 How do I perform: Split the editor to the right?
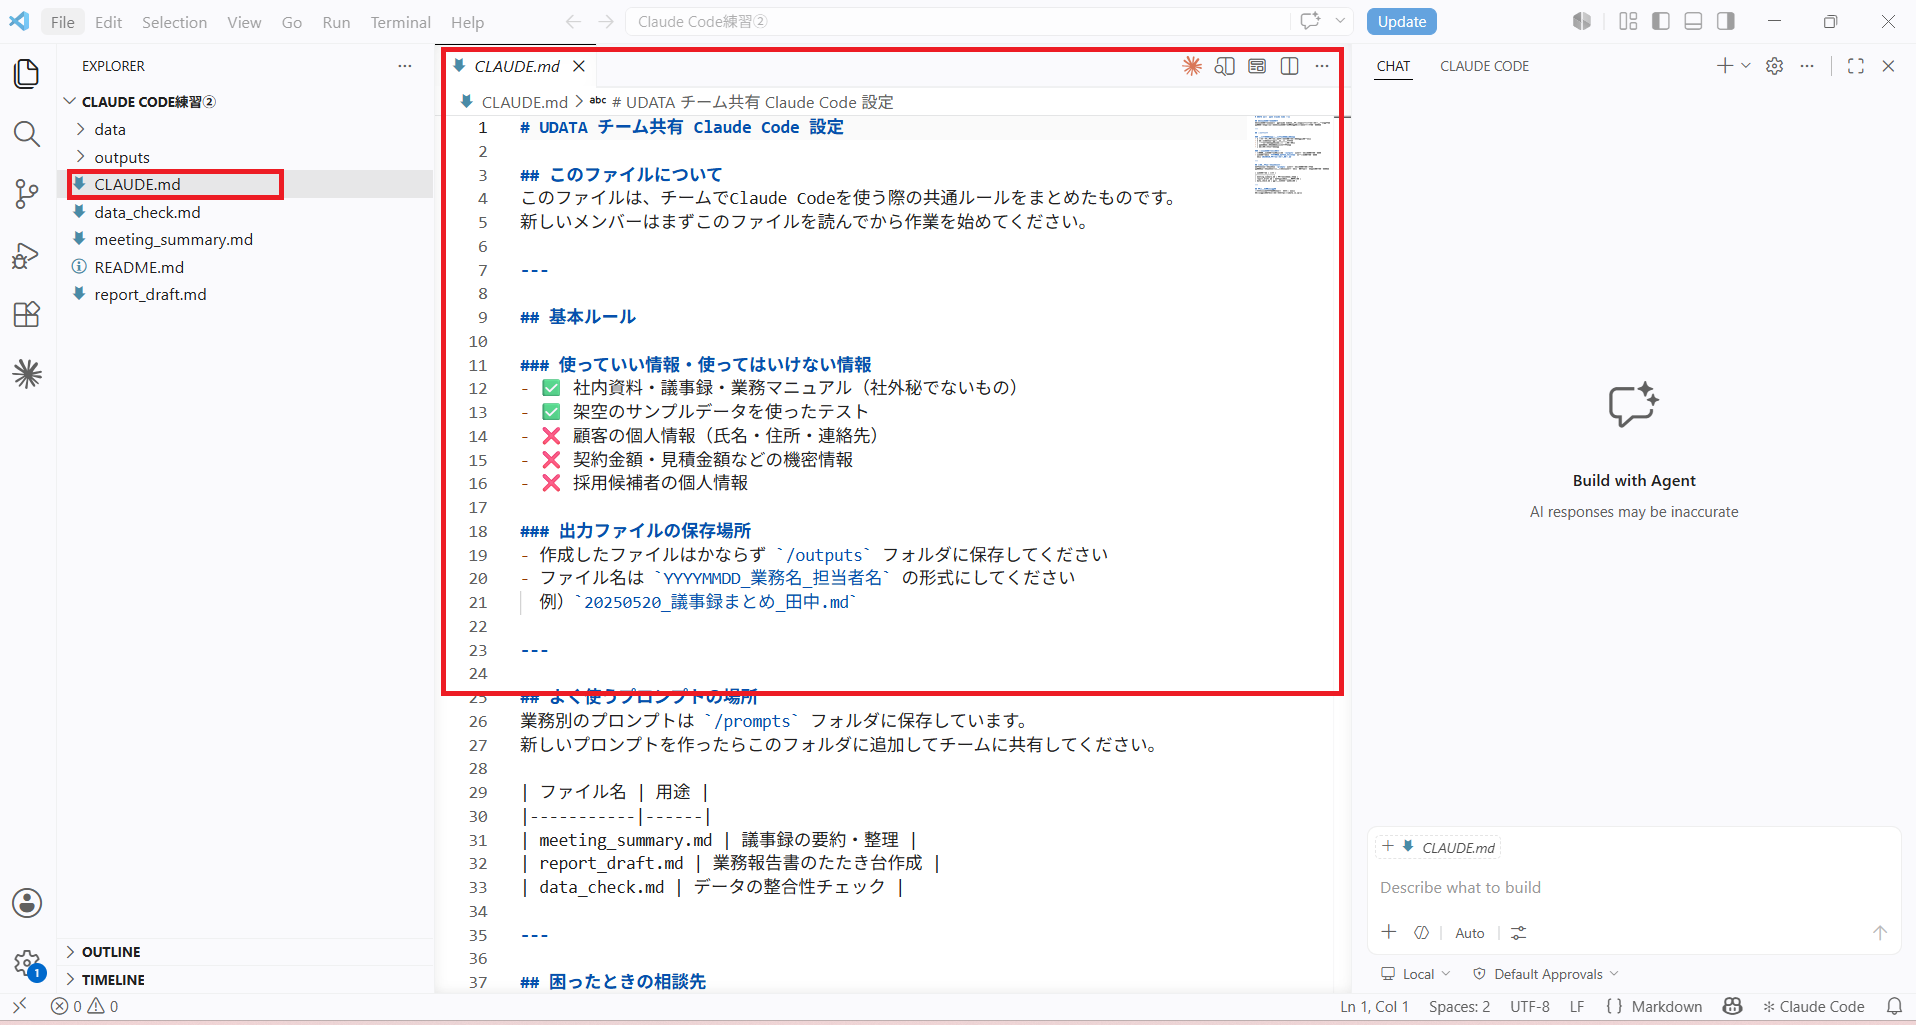(x=1290, y=66)
